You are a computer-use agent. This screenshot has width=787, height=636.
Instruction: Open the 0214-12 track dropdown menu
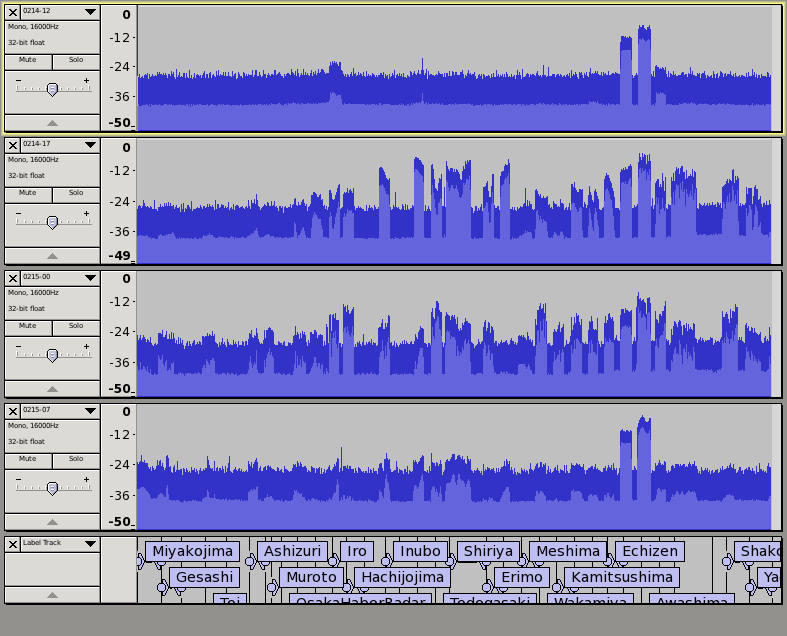click(x=90, y=12)
